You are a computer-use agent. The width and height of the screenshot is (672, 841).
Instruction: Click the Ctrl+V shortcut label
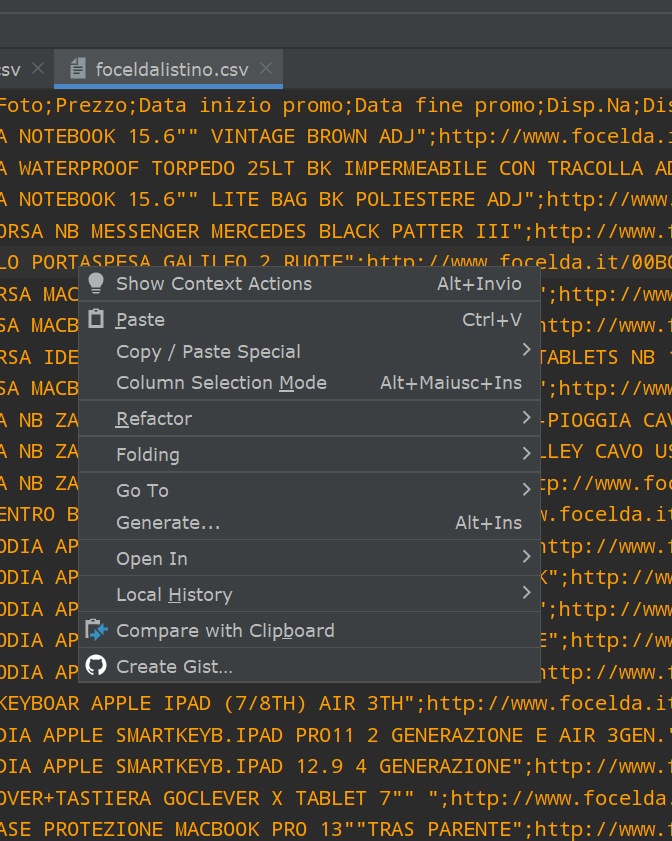coord(492,320)
